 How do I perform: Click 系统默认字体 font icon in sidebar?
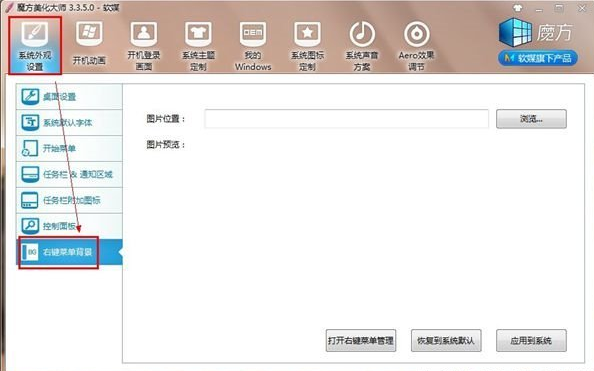30,122
